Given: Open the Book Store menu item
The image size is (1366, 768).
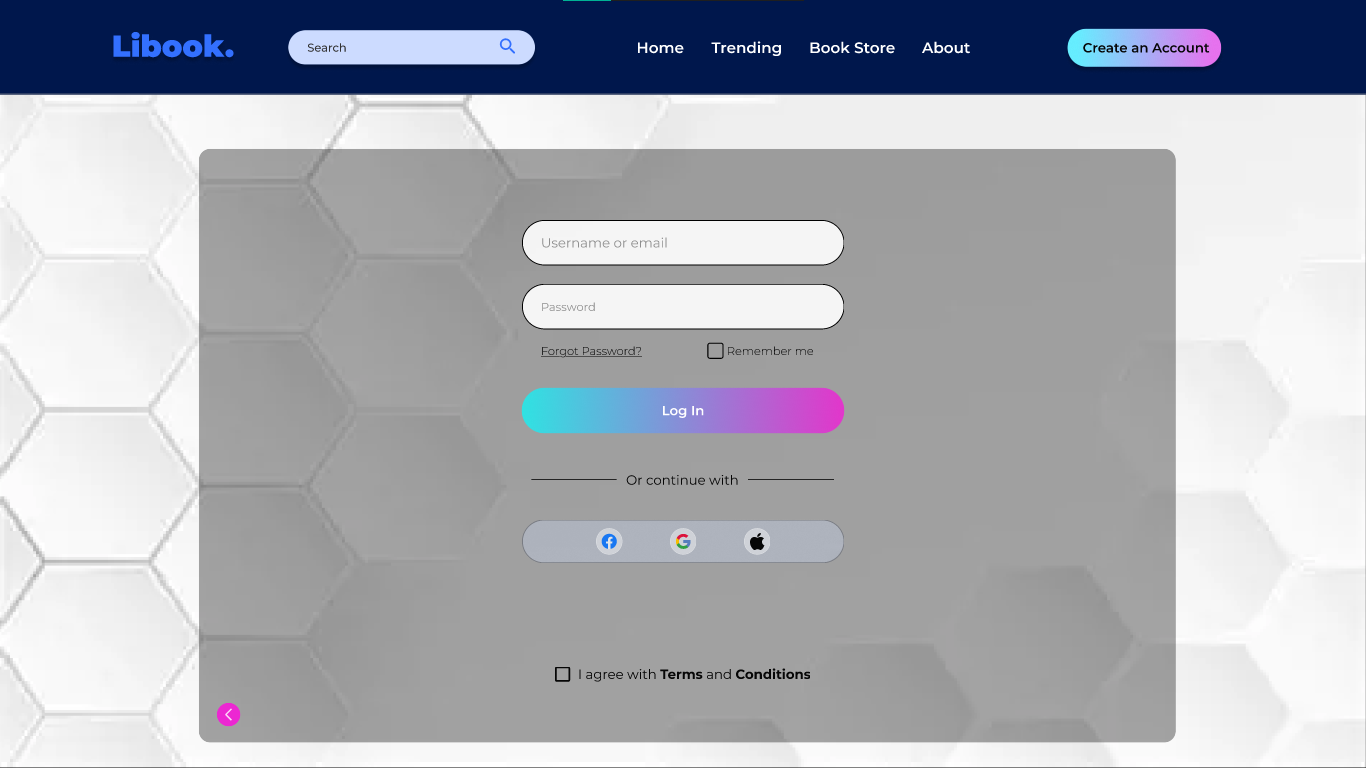Looking at the screenshot, I should click(x=852, y=48).
